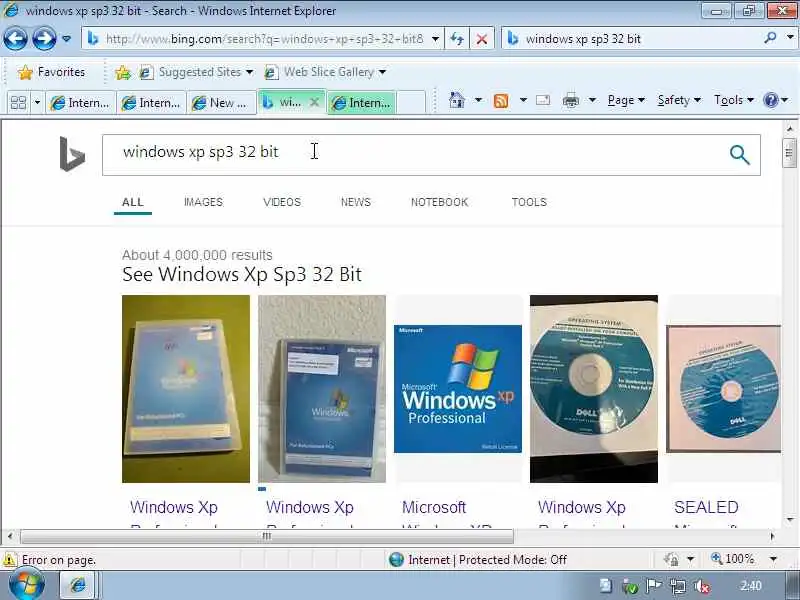Switch to the green Intern... tab

361,103
